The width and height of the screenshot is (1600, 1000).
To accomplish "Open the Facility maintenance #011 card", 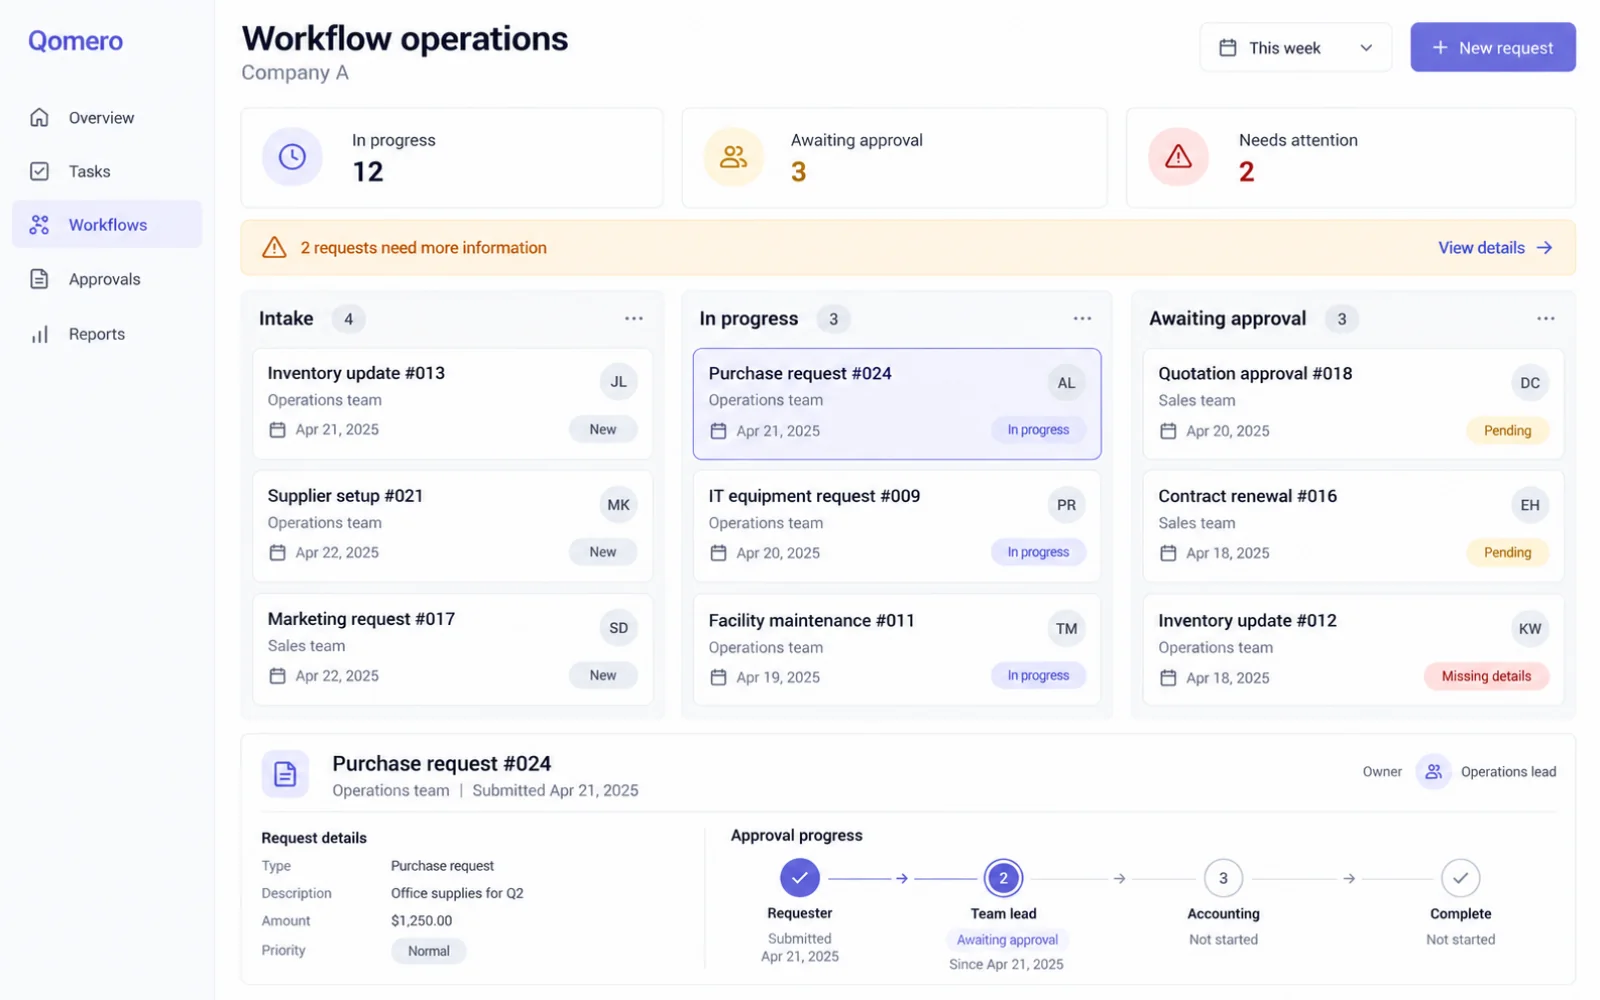I will [897, 650].
